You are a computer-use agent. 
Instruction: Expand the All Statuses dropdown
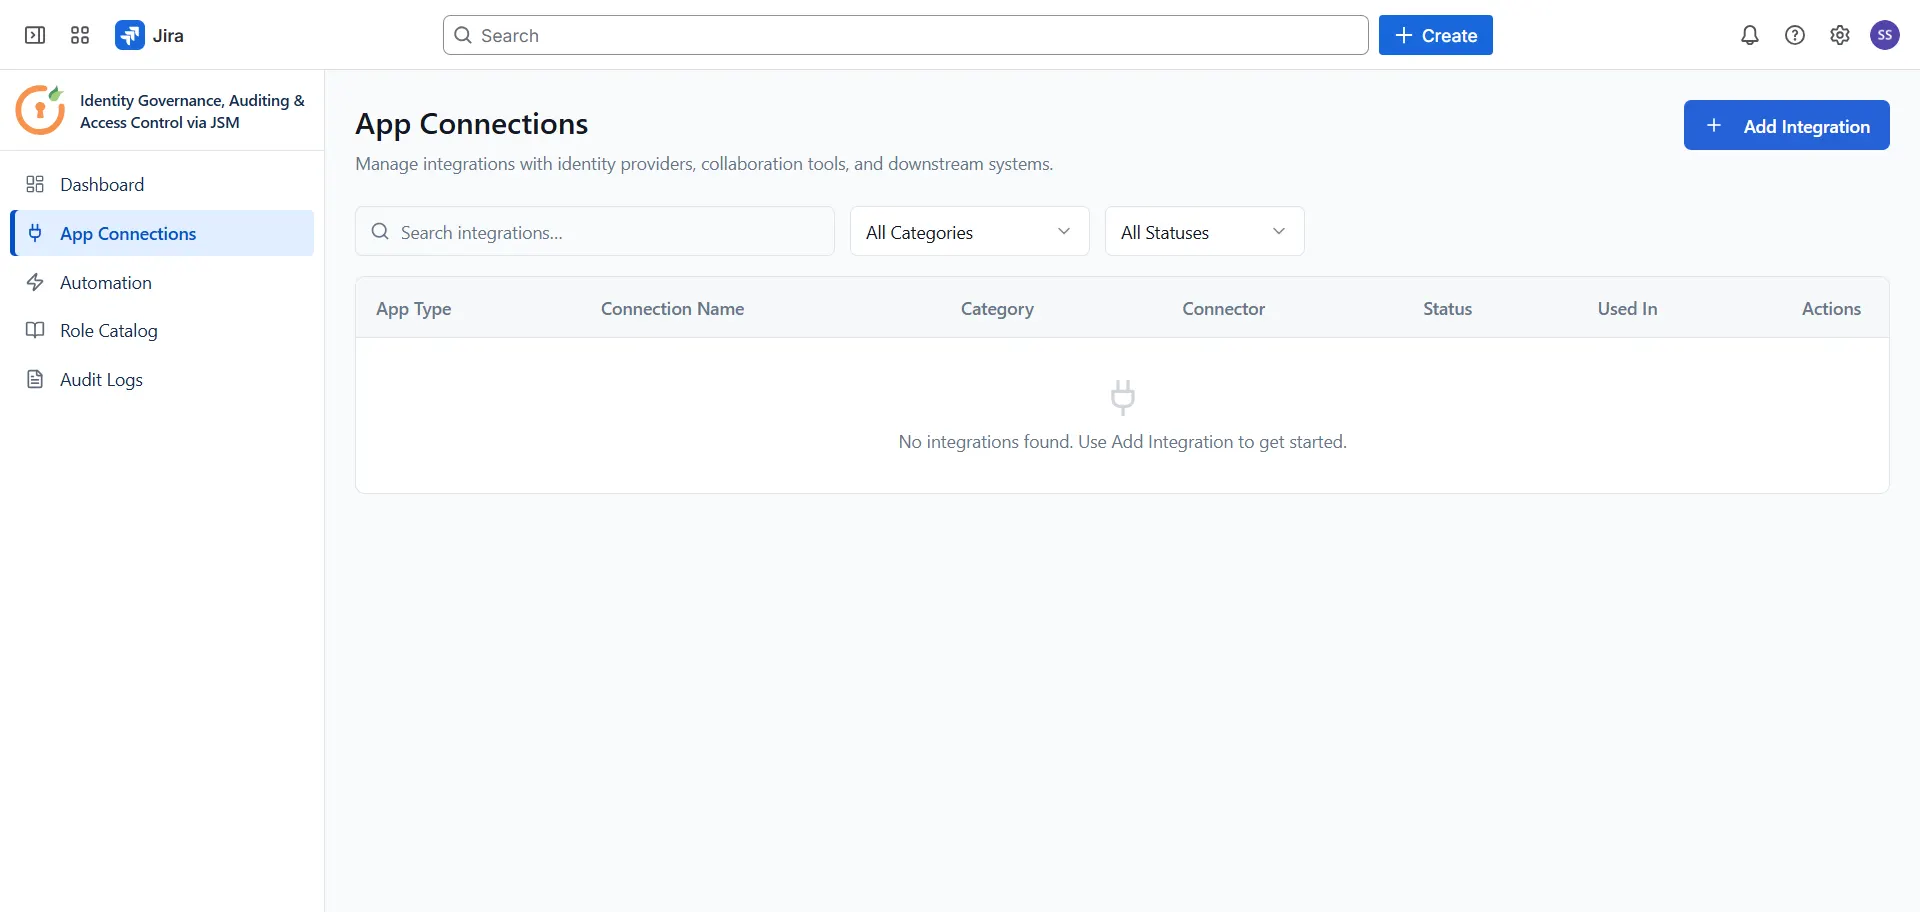tap(1204, 231)
